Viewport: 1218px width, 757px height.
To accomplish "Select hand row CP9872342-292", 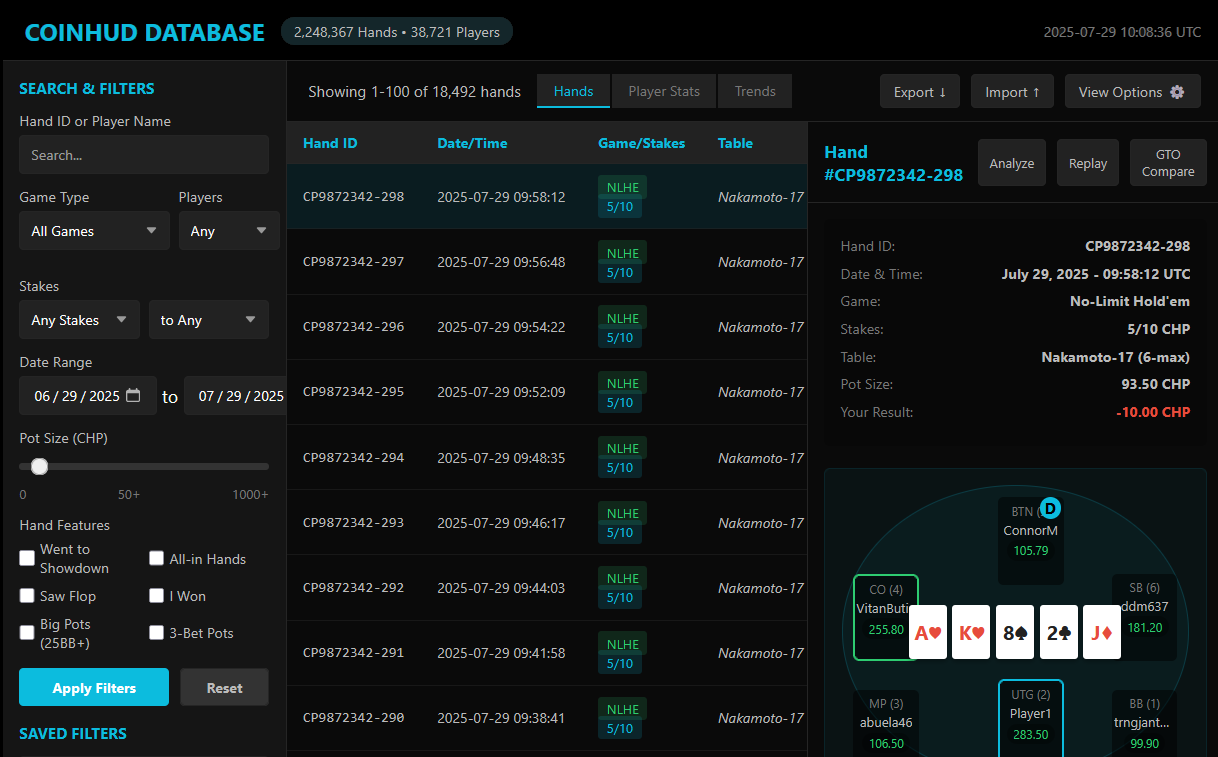I will (547, 587).
